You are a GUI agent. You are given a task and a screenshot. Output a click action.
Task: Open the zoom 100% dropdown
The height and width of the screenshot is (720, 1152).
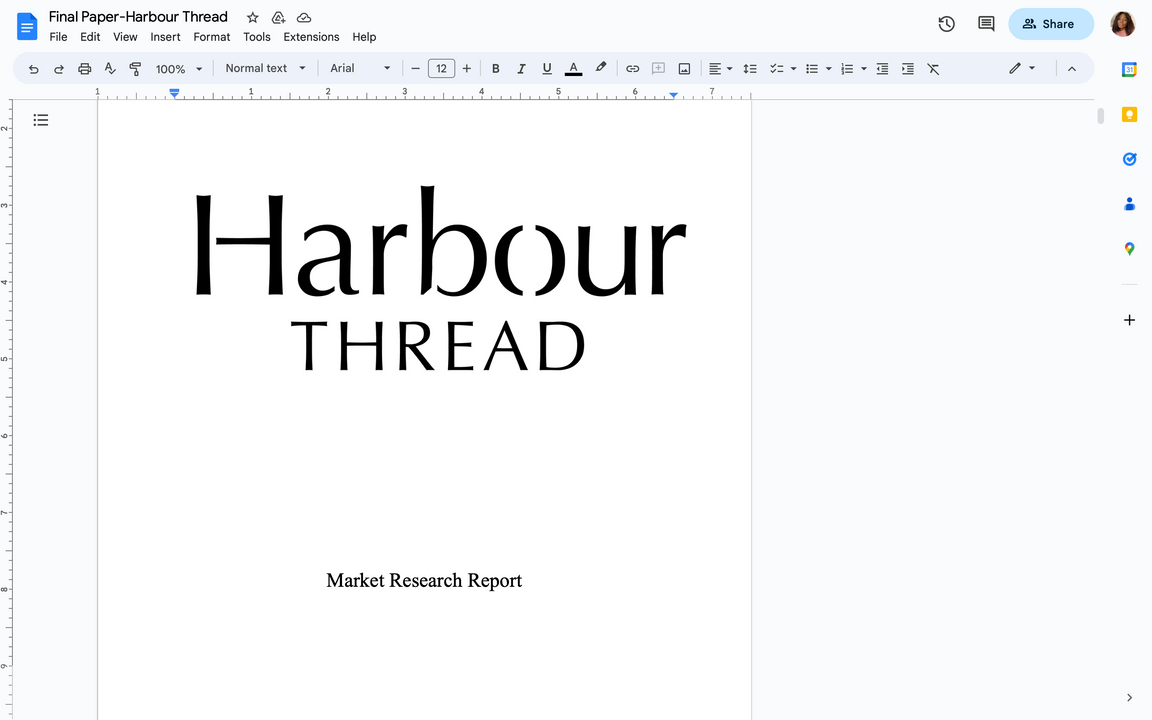coord(179,69)
